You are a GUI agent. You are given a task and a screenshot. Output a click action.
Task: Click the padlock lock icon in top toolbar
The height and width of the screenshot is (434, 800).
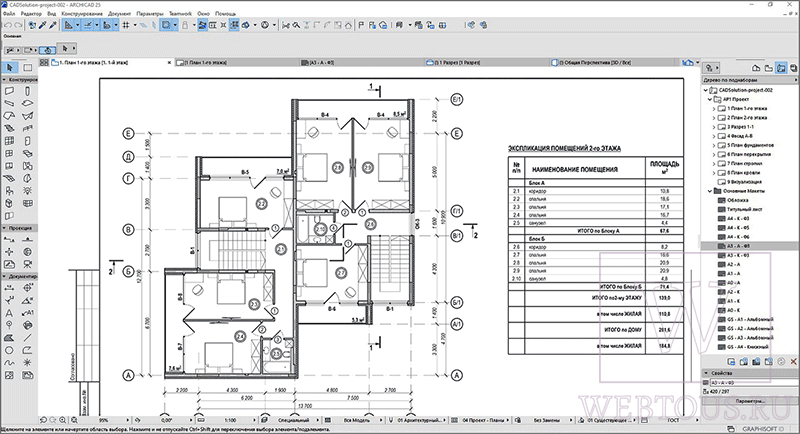click(185, 25)
